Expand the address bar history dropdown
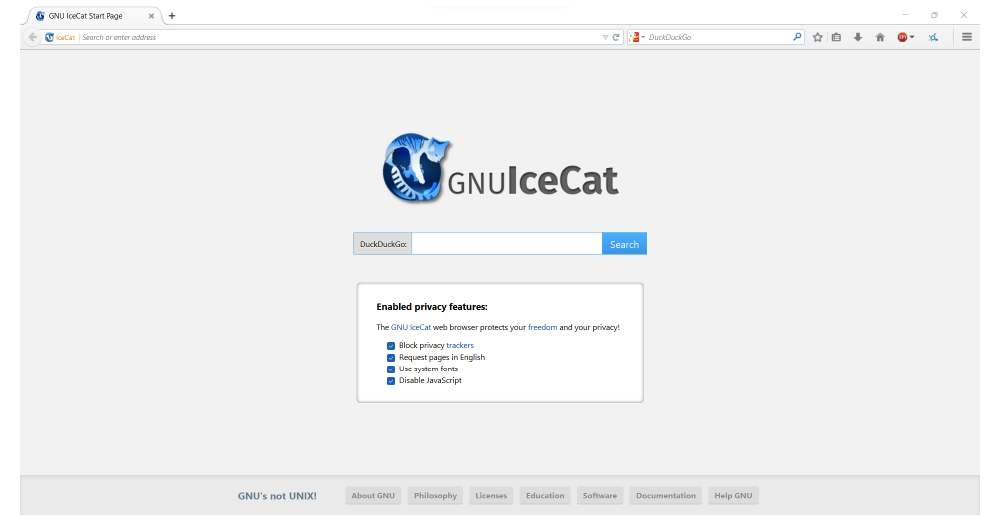This screenshot has width=1001, height=523. pos(605,37)
